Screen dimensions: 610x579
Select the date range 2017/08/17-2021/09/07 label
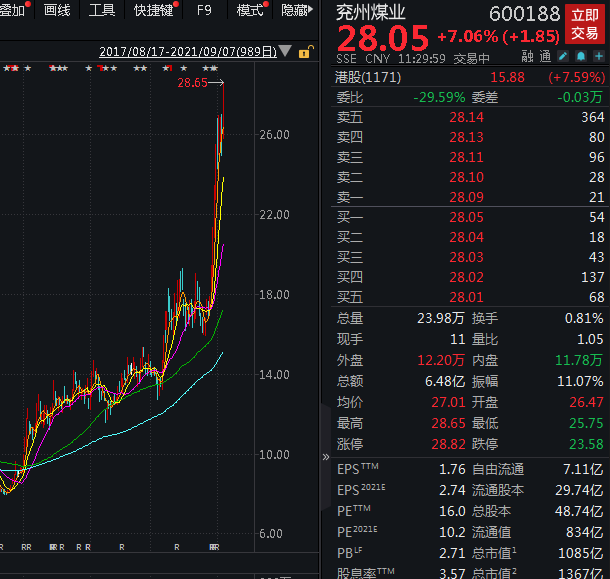(x=188, y=52)
